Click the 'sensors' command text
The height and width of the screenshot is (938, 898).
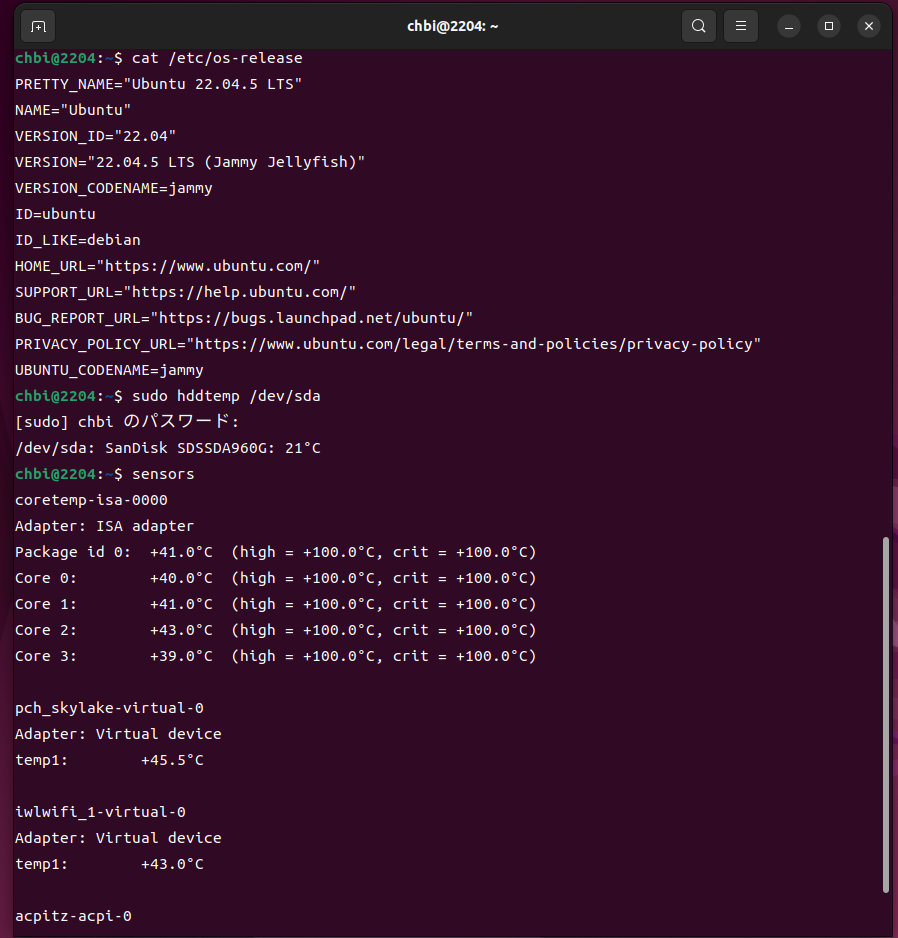tap(163, 474)
